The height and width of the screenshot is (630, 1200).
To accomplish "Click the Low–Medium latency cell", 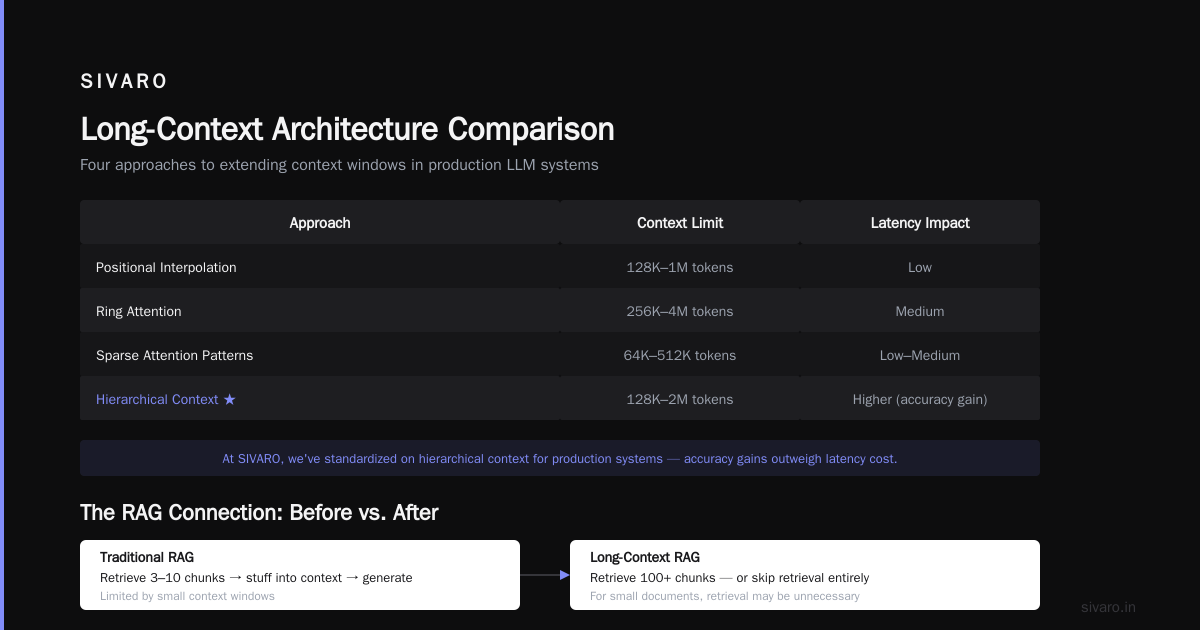I will [x=920, y=355].
